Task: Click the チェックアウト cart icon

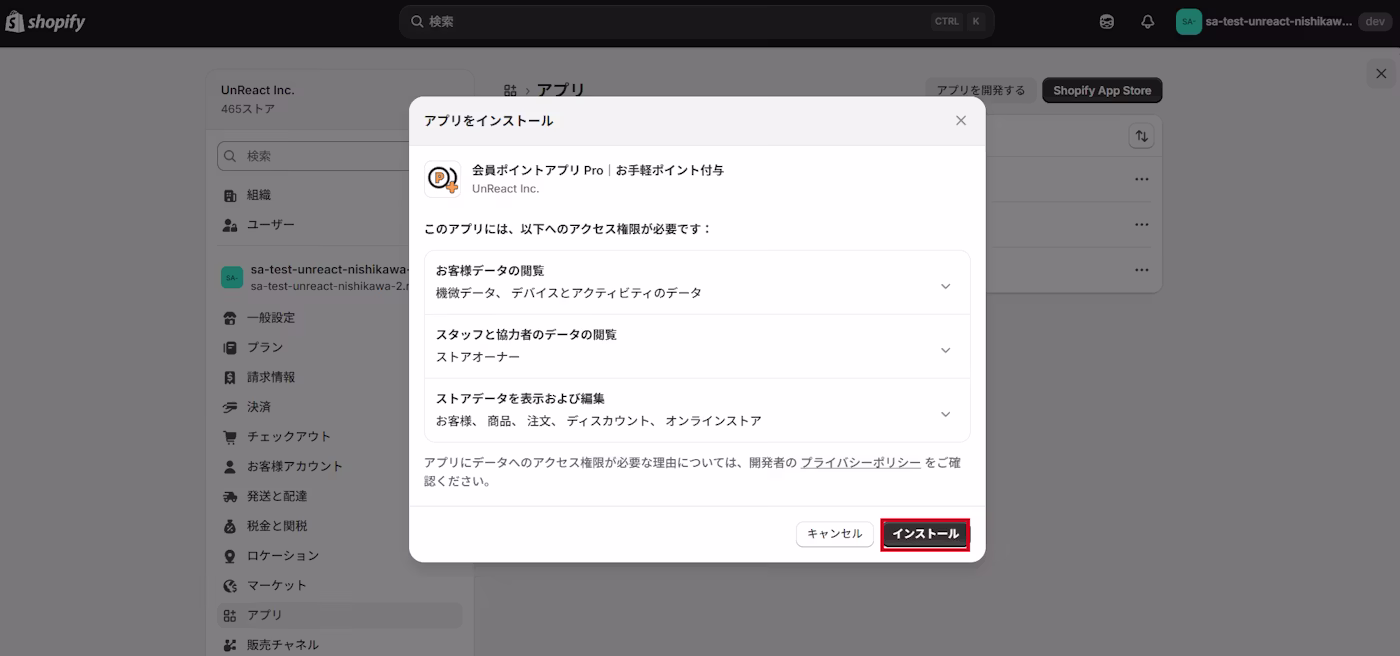Action: [230, 437]
